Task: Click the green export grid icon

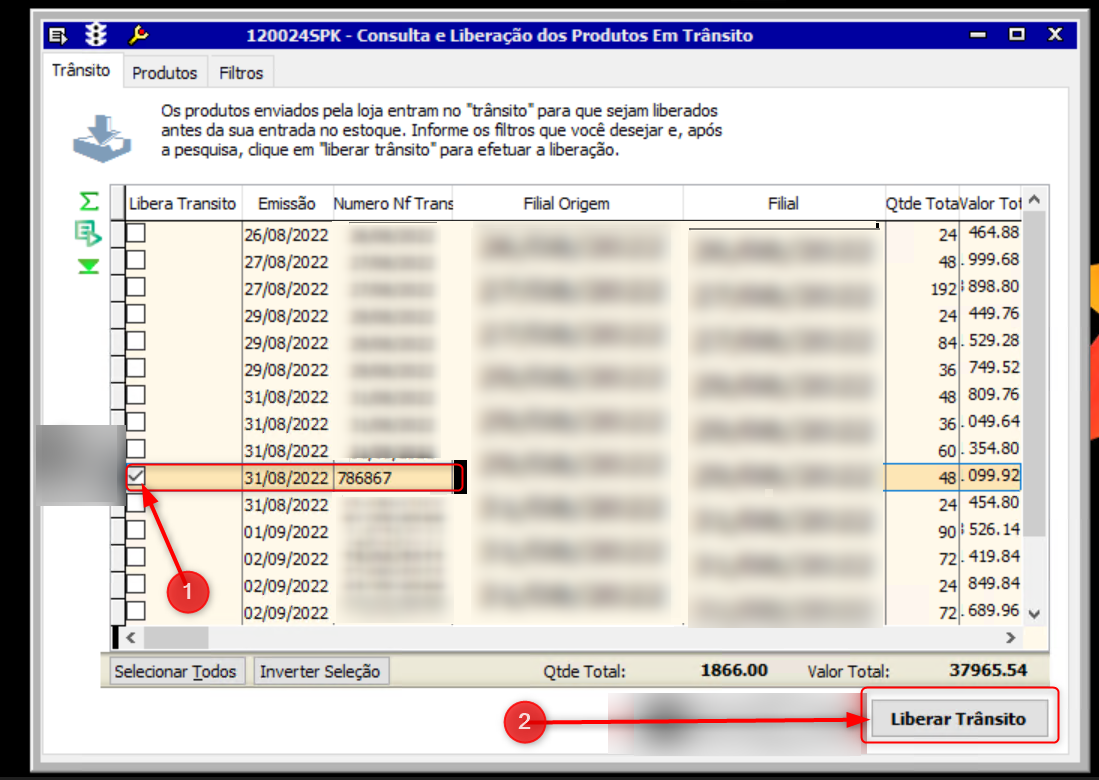Action: click(x=88, y=233)
